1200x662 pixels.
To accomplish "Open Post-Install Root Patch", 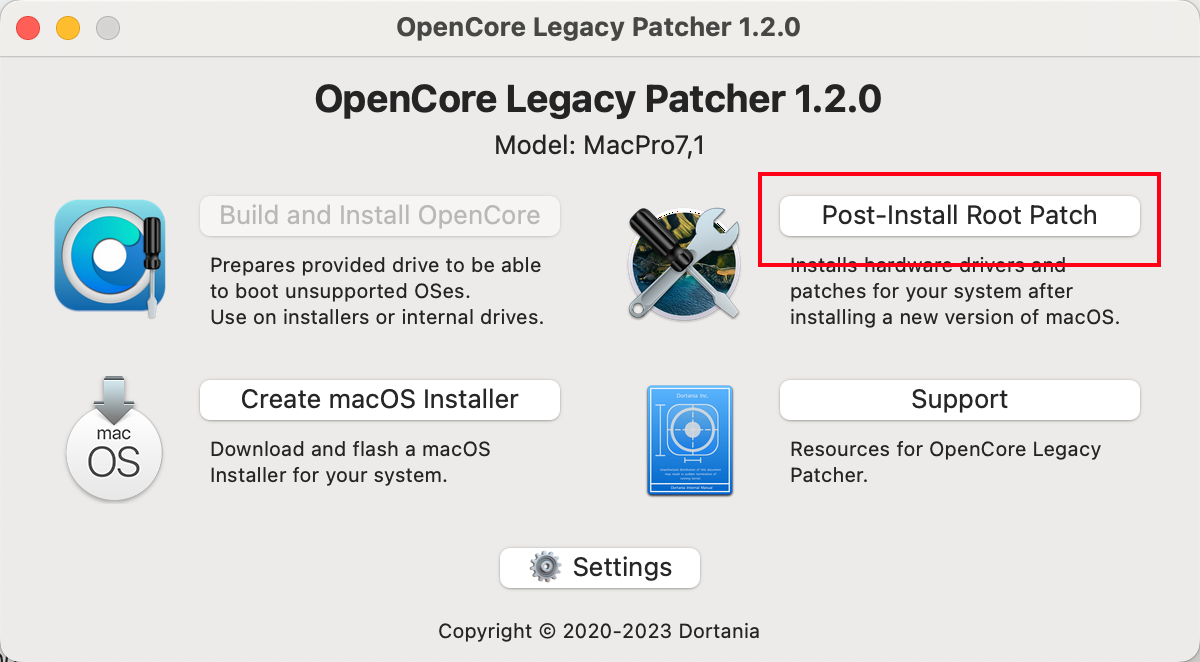I will 959,215.
